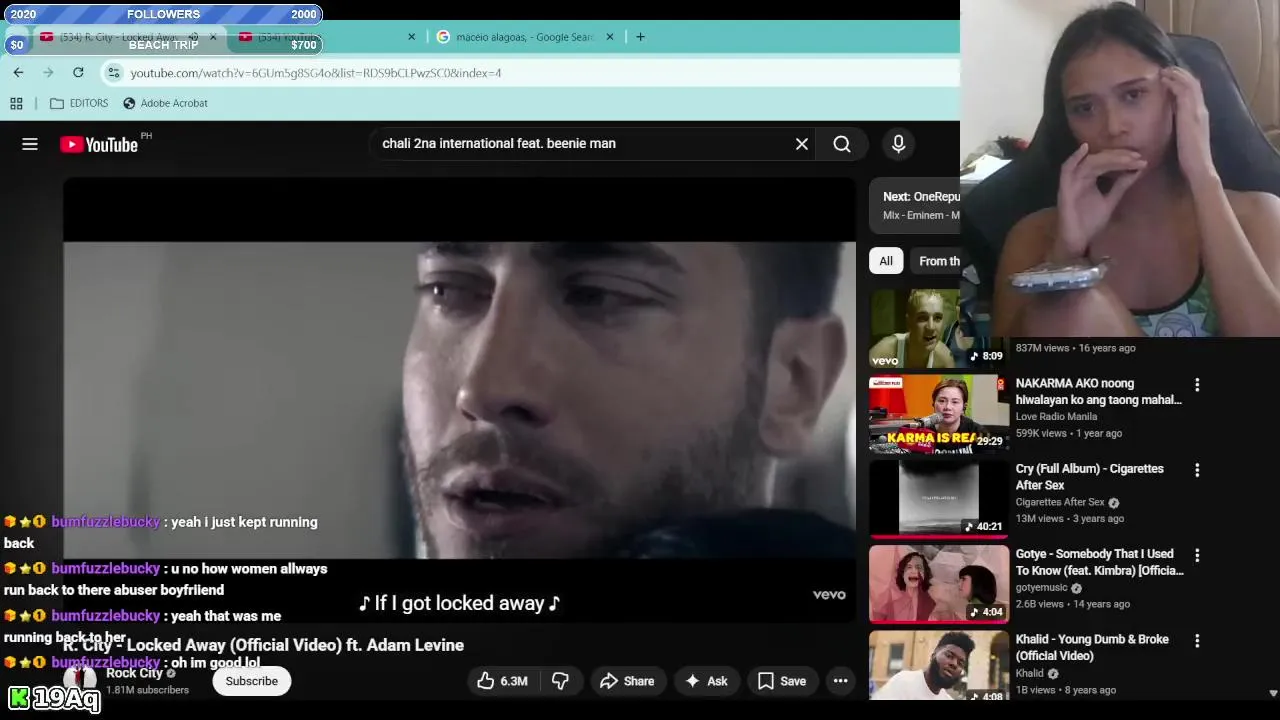This screenshot has width=1280, height=720.
Task: Open the YouTube hamburger guide menu
Action: pos(30,144)
